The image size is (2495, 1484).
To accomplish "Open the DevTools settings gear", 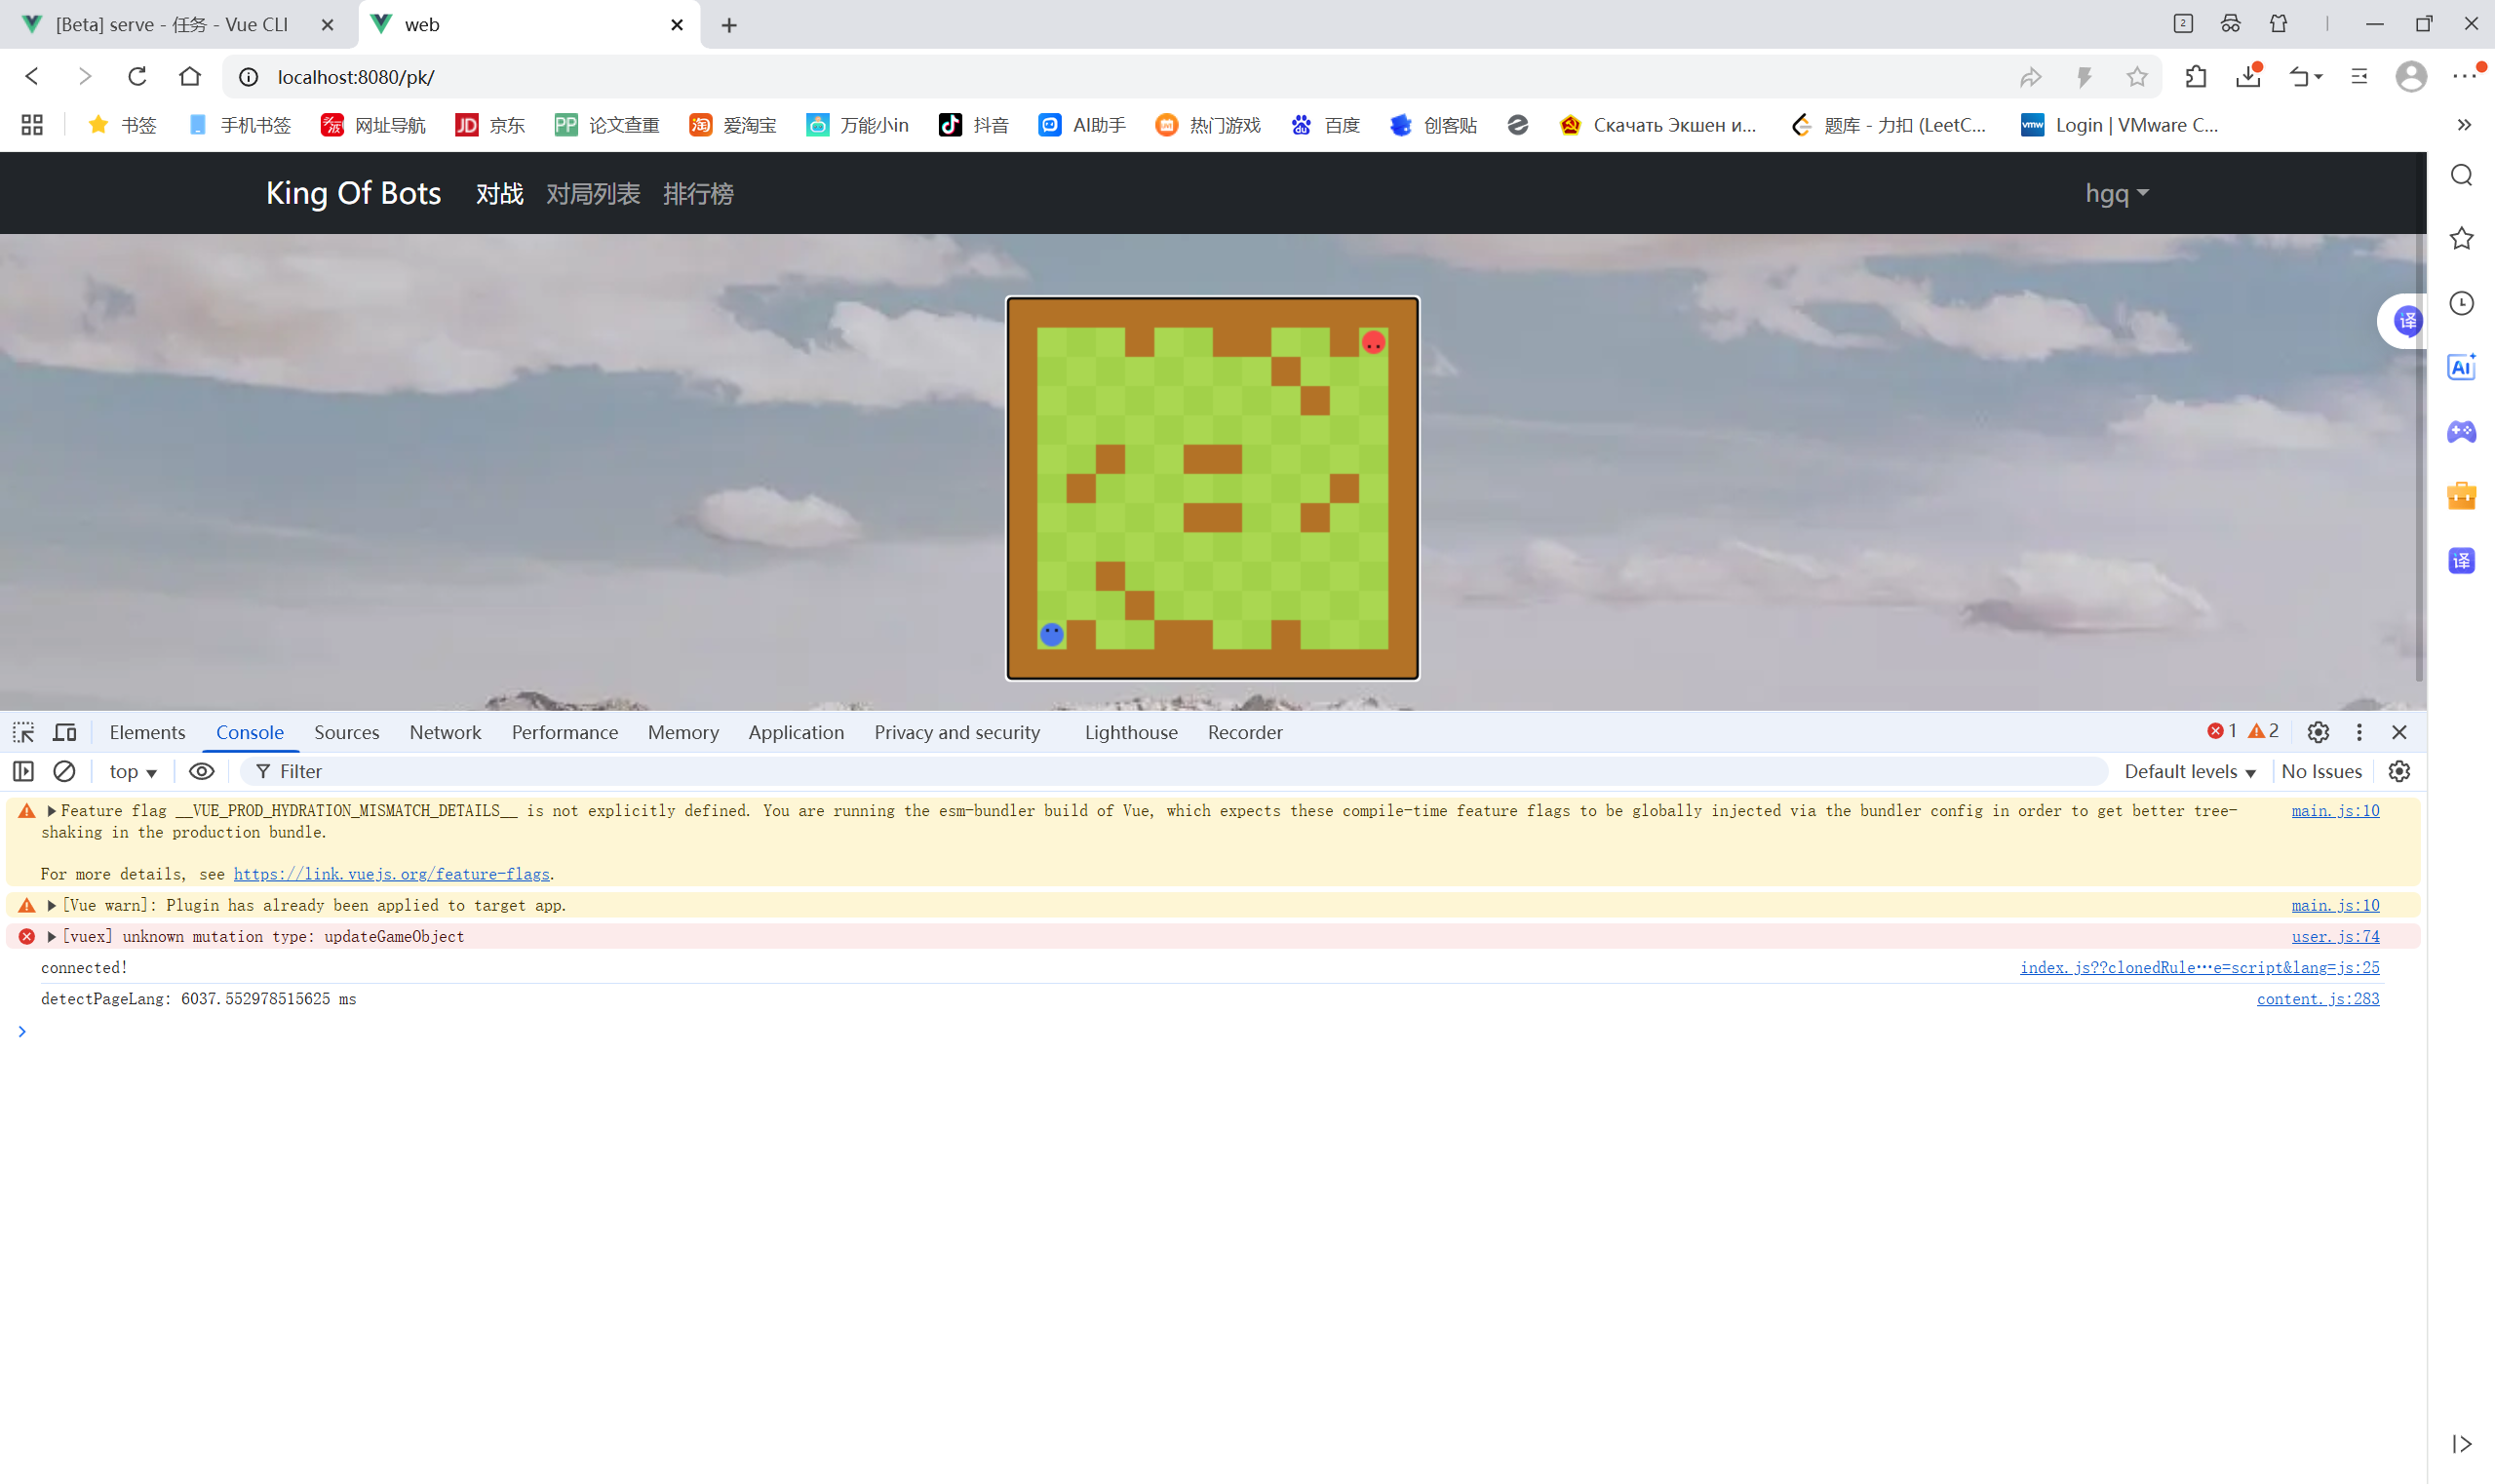I will point(2317,732).
